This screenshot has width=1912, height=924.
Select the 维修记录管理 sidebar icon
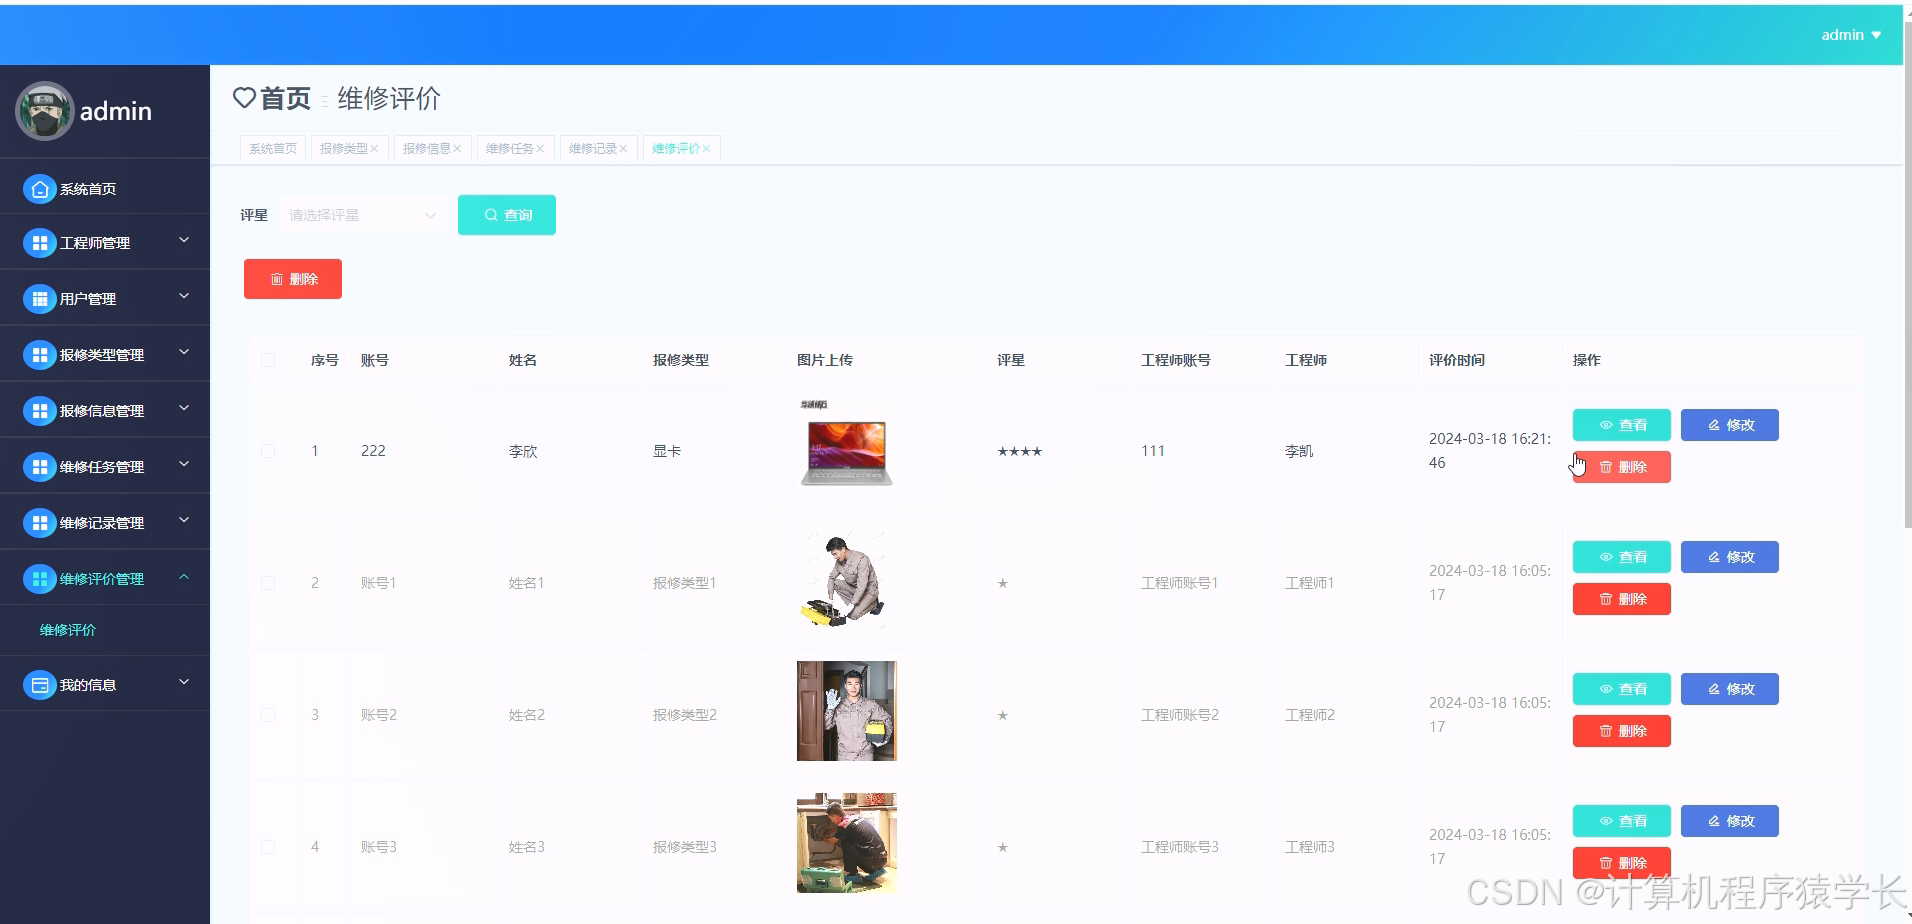coord(39,521)
